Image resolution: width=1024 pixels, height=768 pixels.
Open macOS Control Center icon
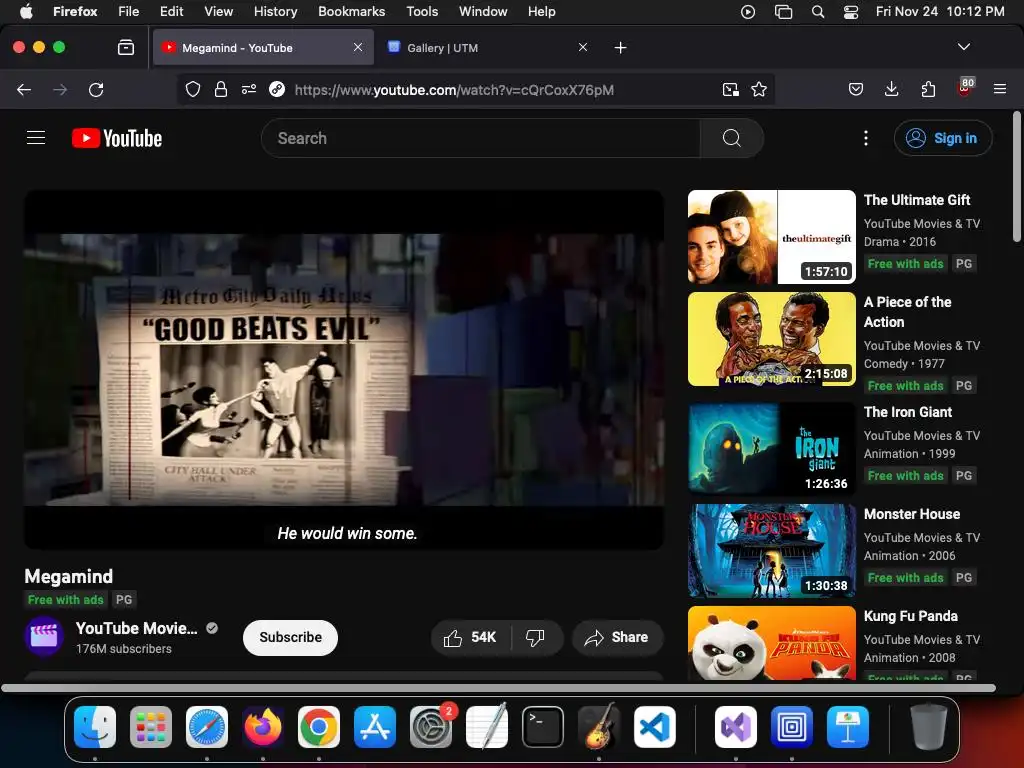pyautogui.click(x=850, y=12)
